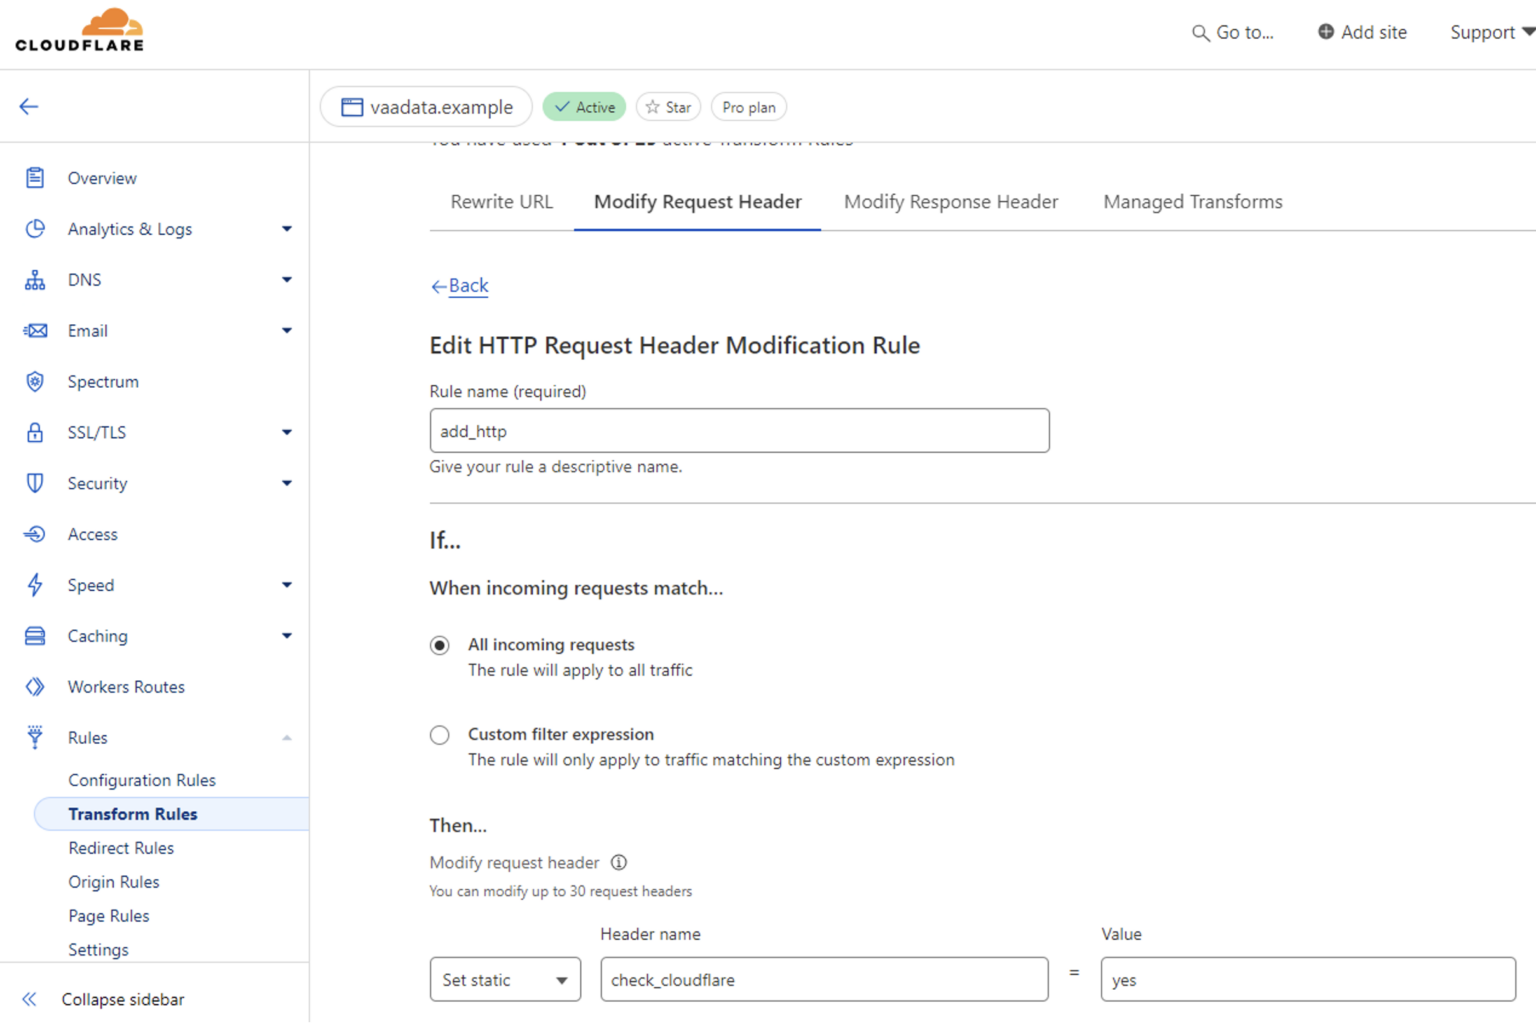Screen dimensions: 1536x1026
Task: Star the vaadata.example site
Action: pos(668,107)
